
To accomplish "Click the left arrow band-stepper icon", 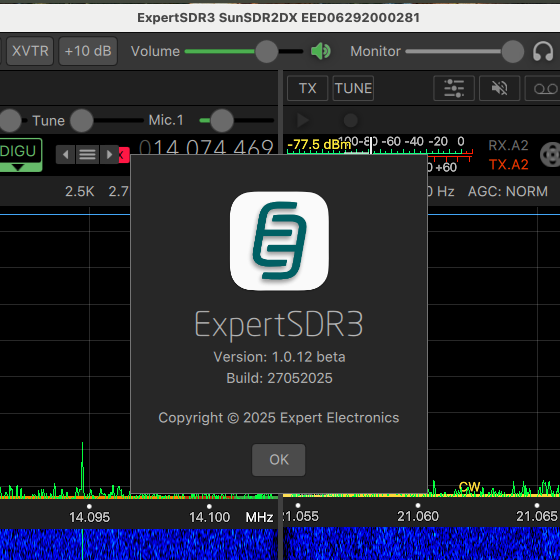I will (x=65, y=155).
